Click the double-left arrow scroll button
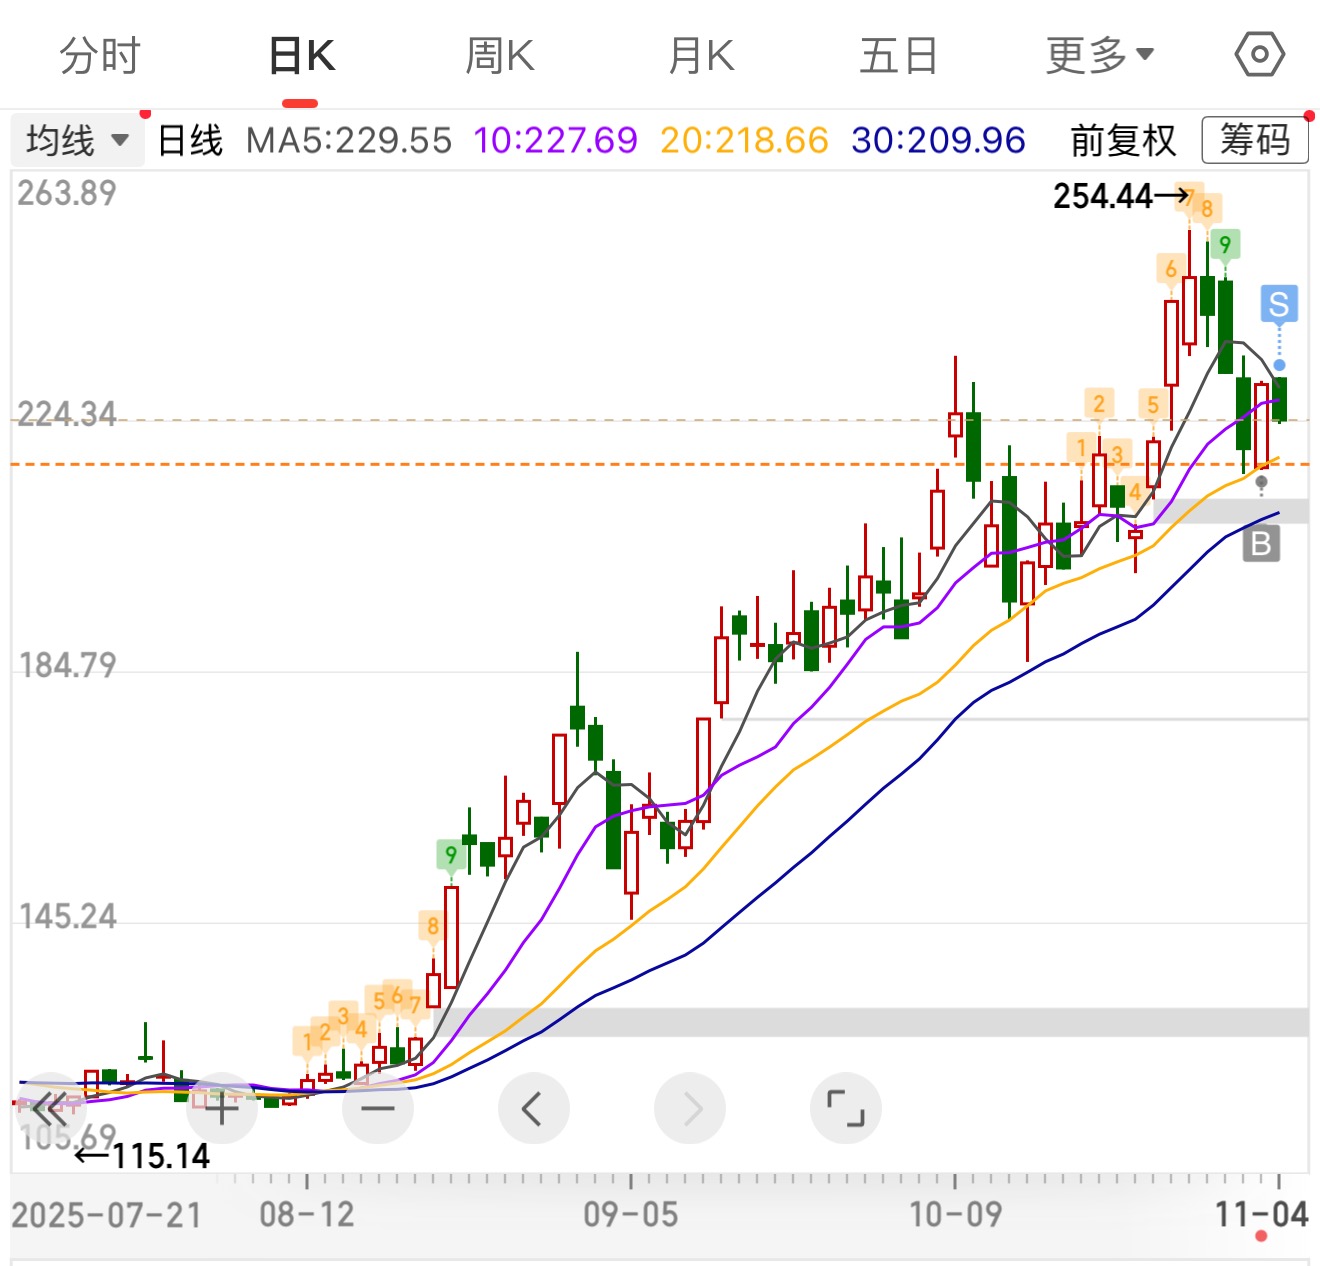1320x1266 pixels. tap(50, 1108)
